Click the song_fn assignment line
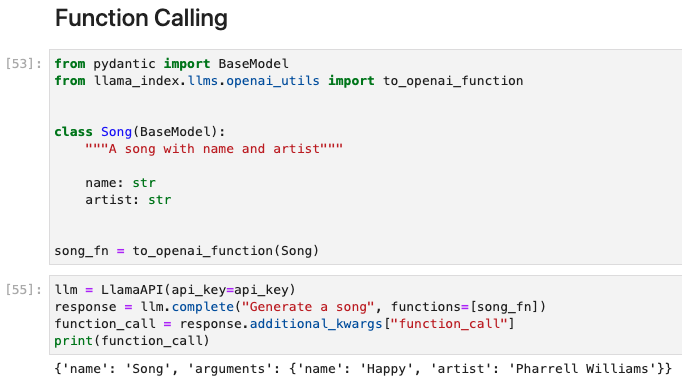 click(187, 251)
